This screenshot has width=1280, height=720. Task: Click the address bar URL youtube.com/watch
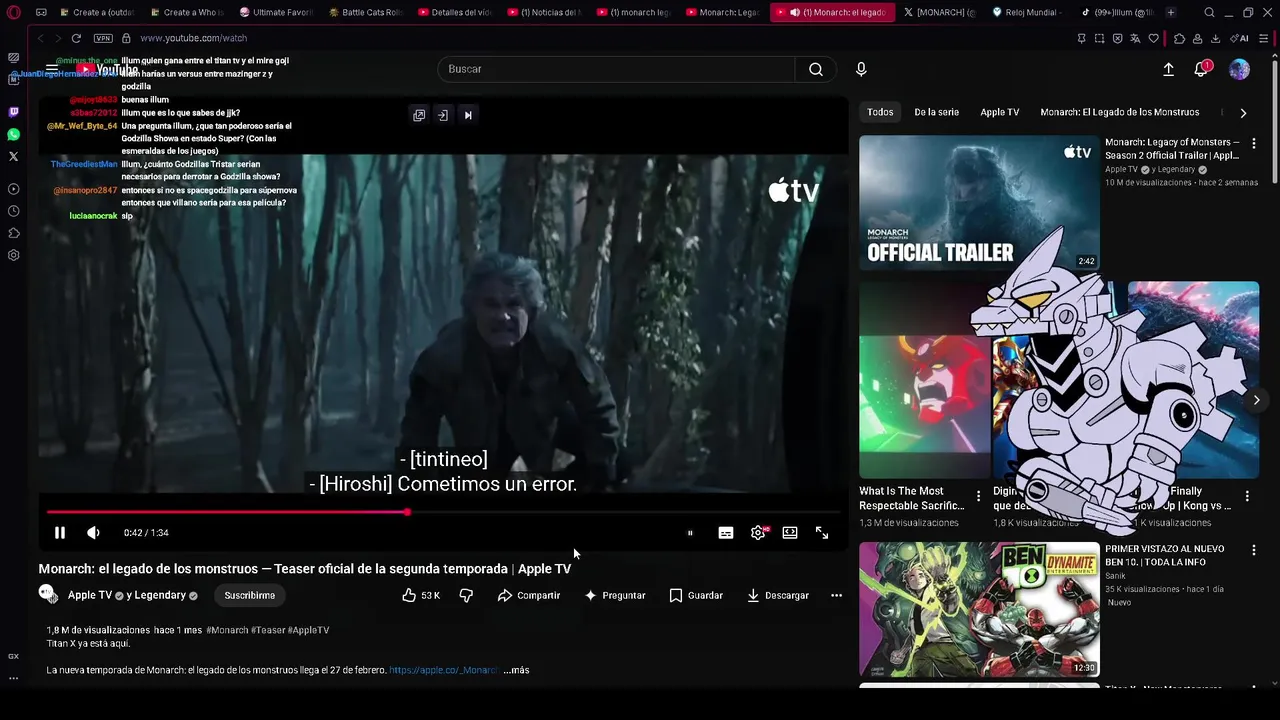pos(193,38)
